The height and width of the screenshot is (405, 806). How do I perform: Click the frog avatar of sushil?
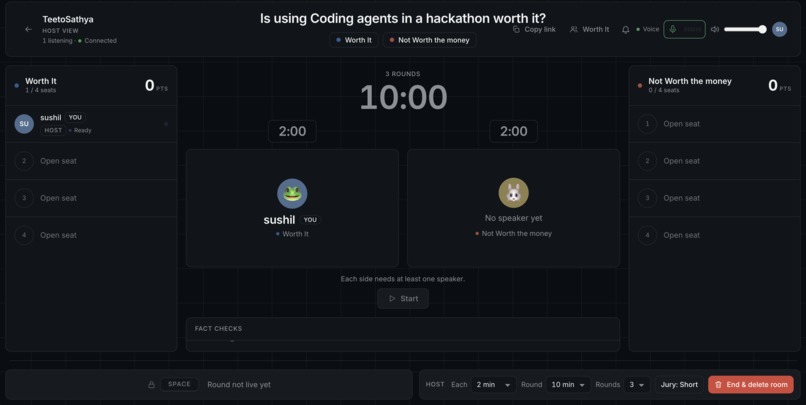tap(292, 194)
